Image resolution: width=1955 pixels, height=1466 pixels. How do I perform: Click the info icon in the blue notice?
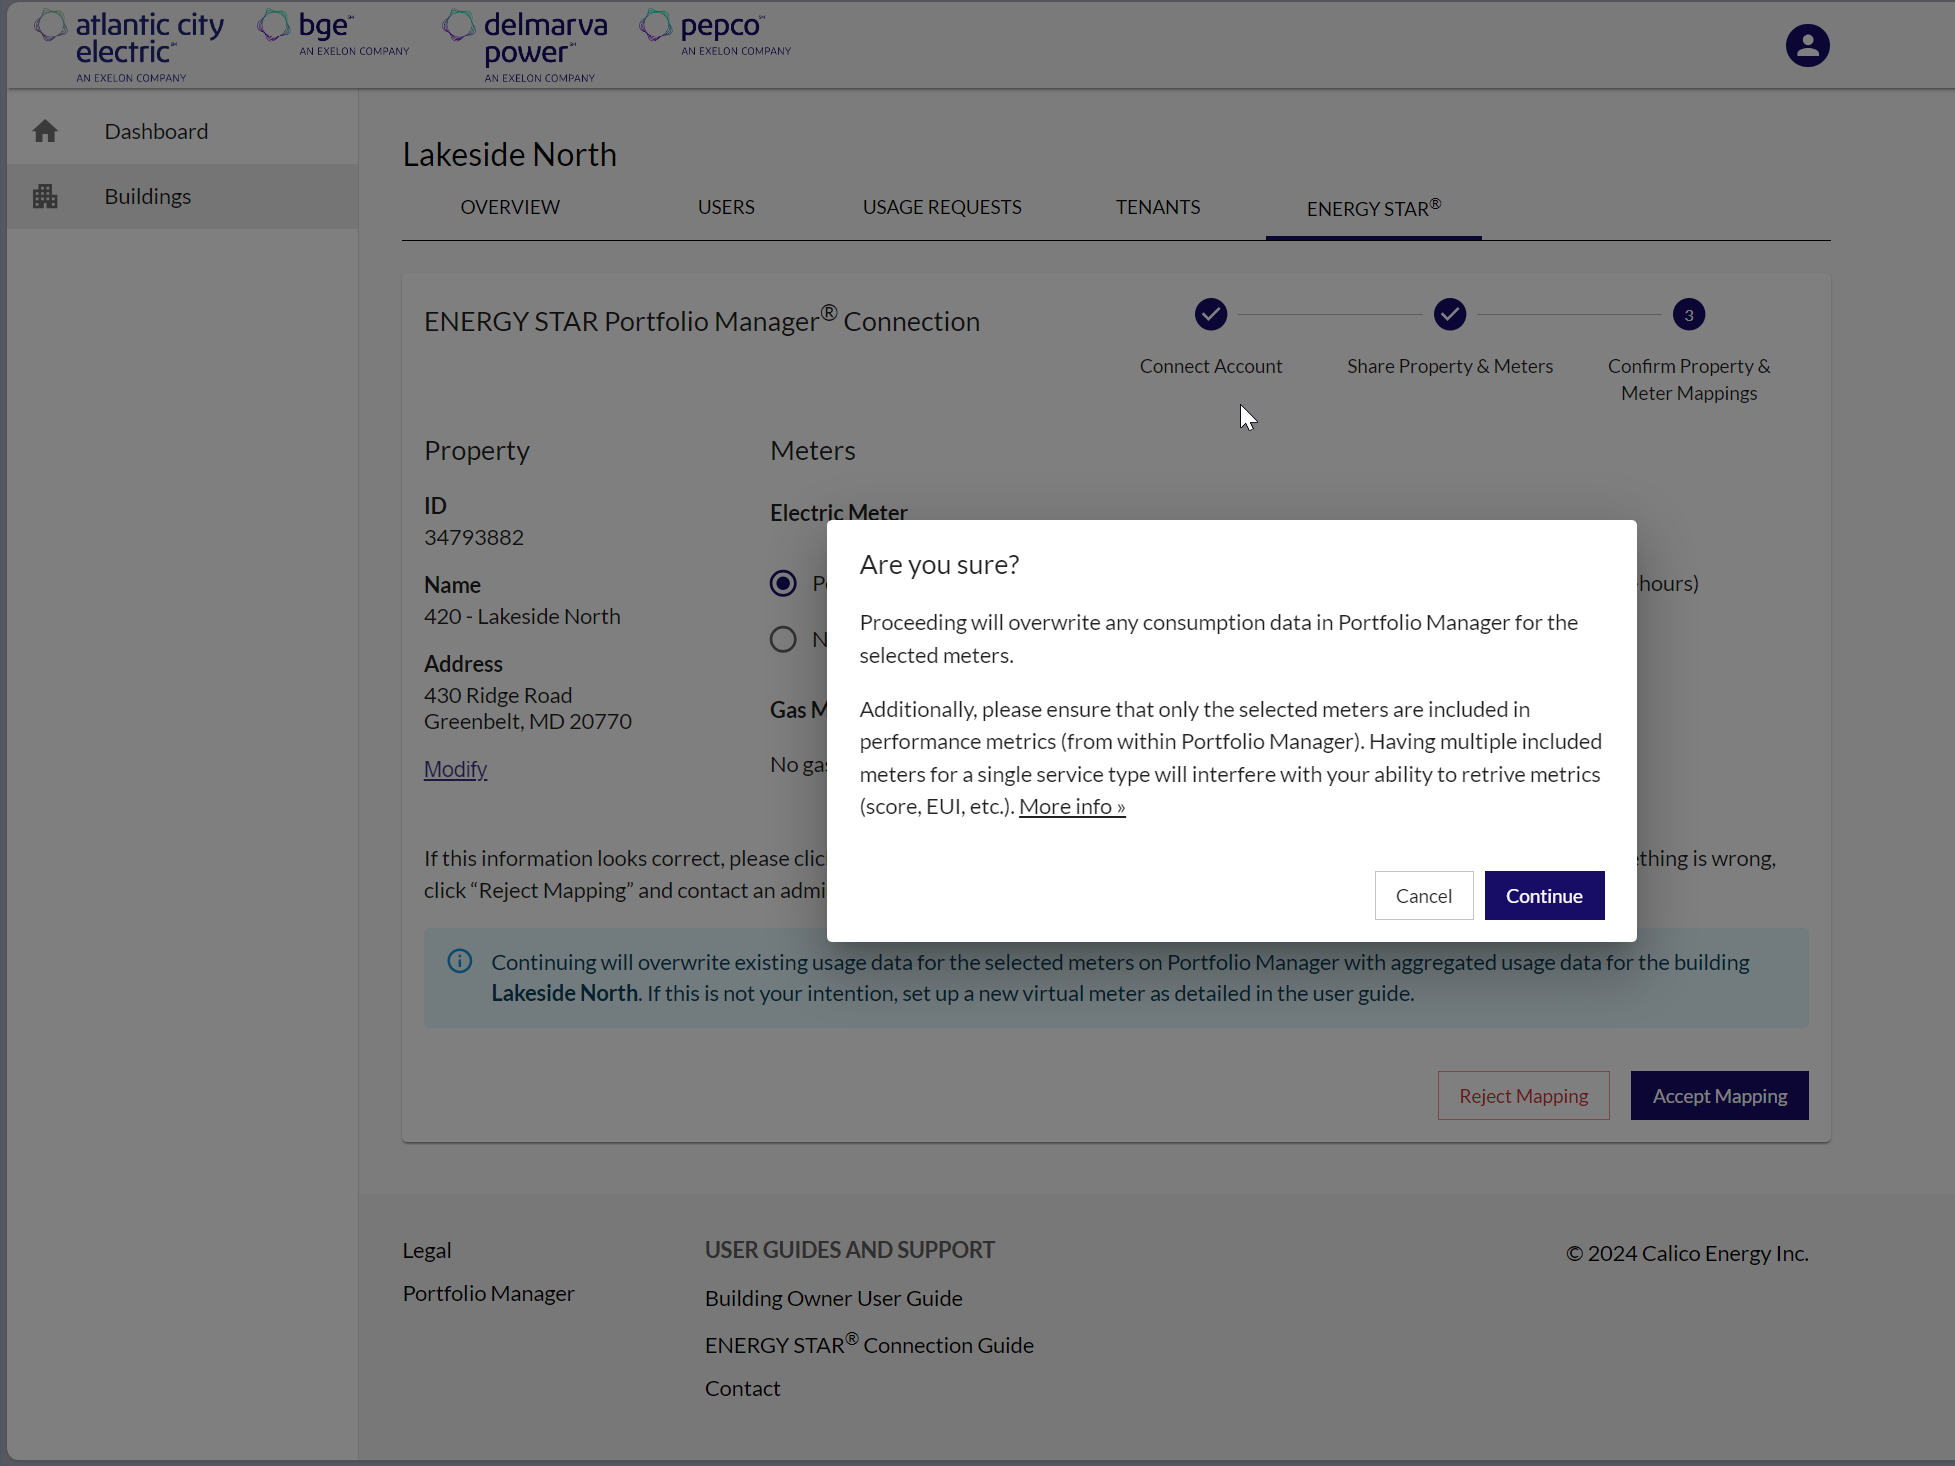(x=460, y=962)
